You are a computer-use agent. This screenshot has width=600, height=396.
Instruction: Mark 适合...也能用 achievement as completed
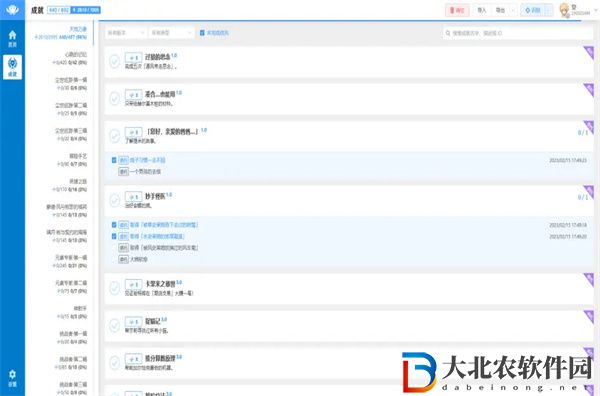[114, 99]
